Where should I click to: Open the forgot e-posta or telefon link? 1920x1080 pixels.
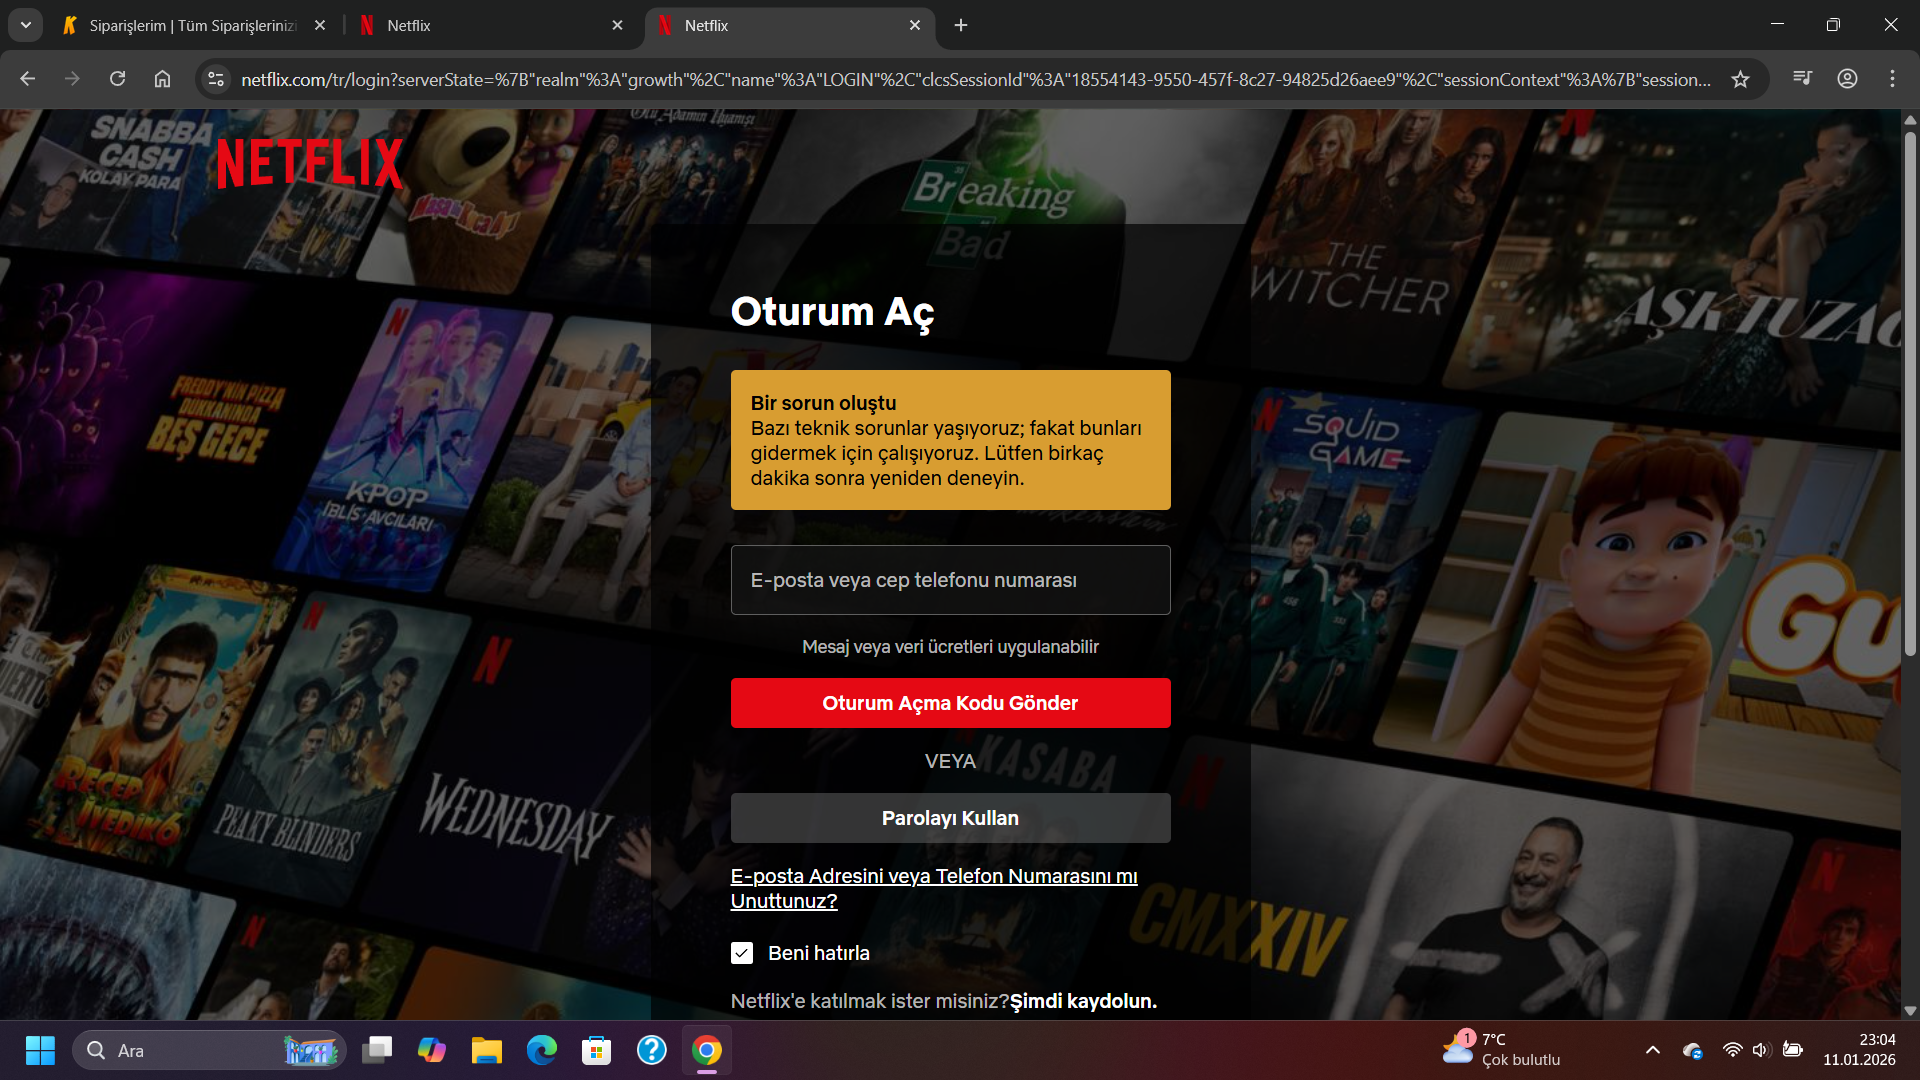point(934,888)
